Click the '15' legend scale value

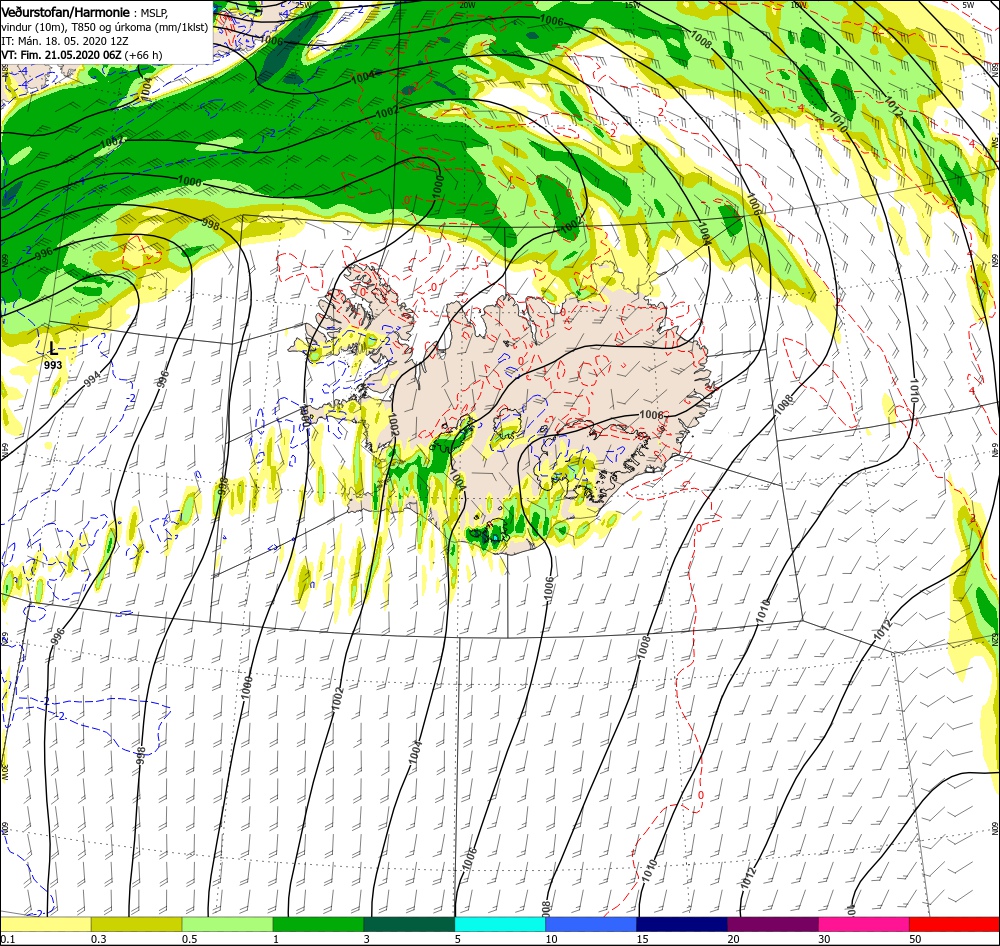point(642,939)
